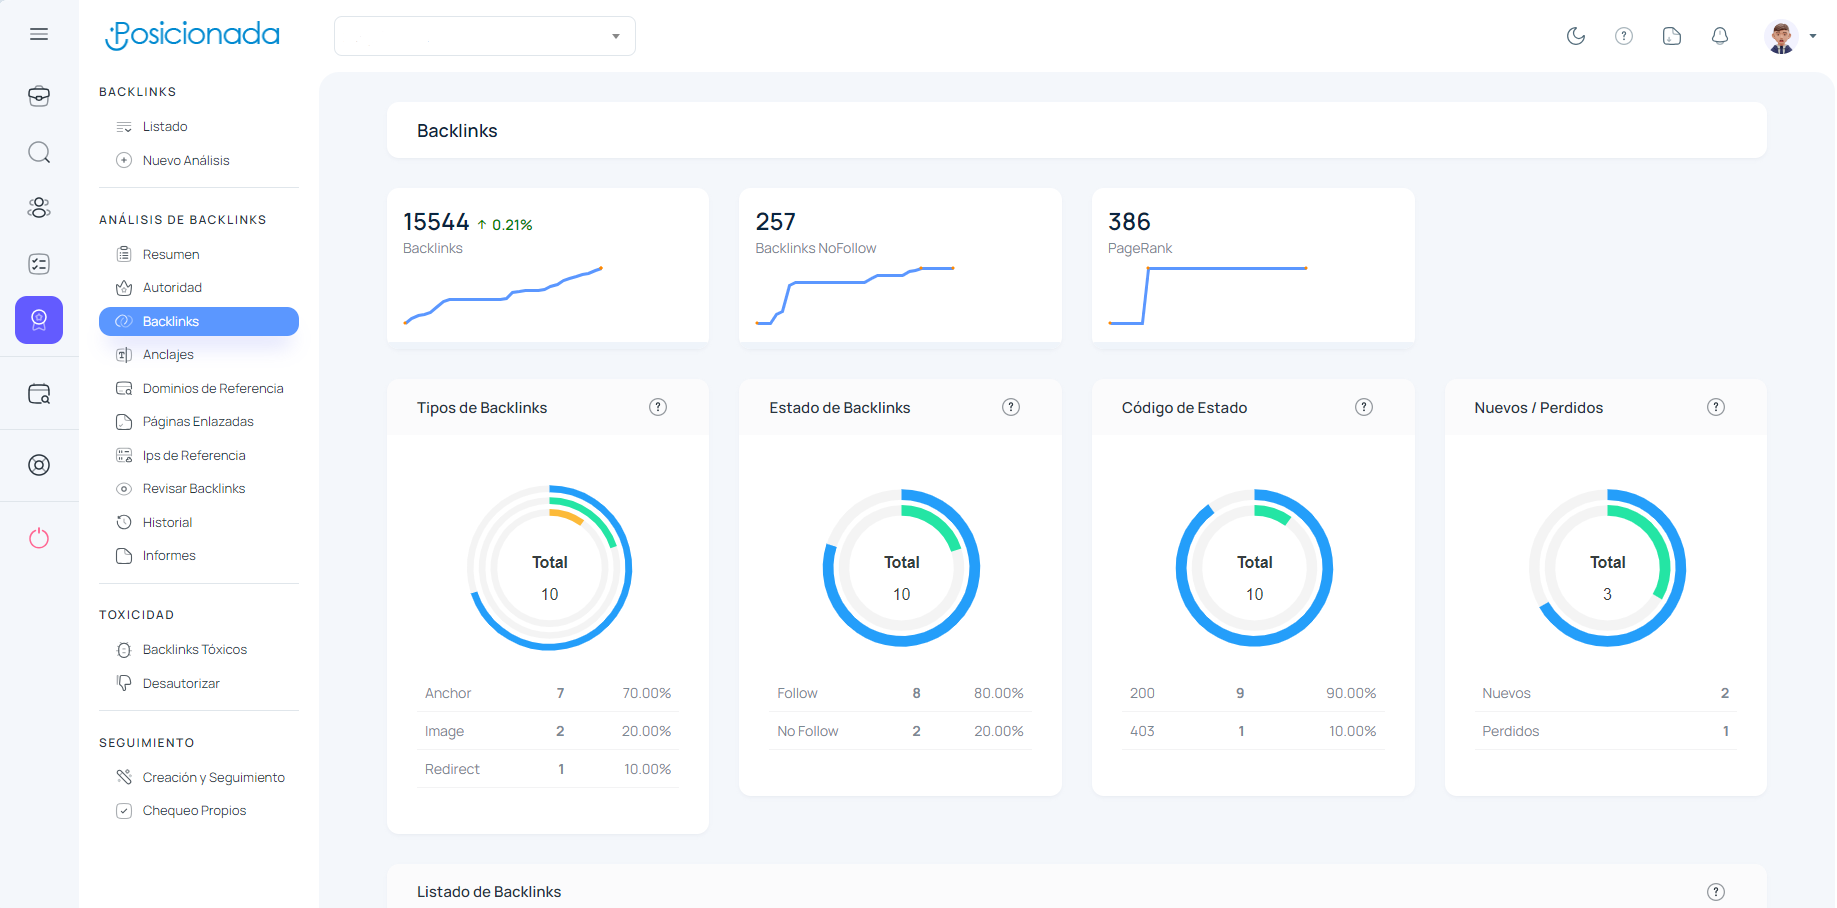Click the lifebuoy support icon in left rail
This screenshot has width=1837, height=908.
pyautogui.click(x=39, y=465)
